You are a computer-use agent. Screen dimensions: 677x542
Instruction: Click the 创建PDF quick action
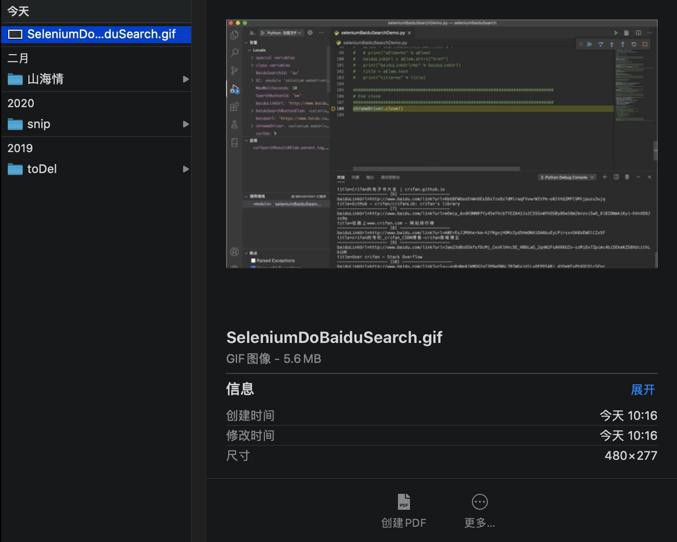tap(404, 511)
